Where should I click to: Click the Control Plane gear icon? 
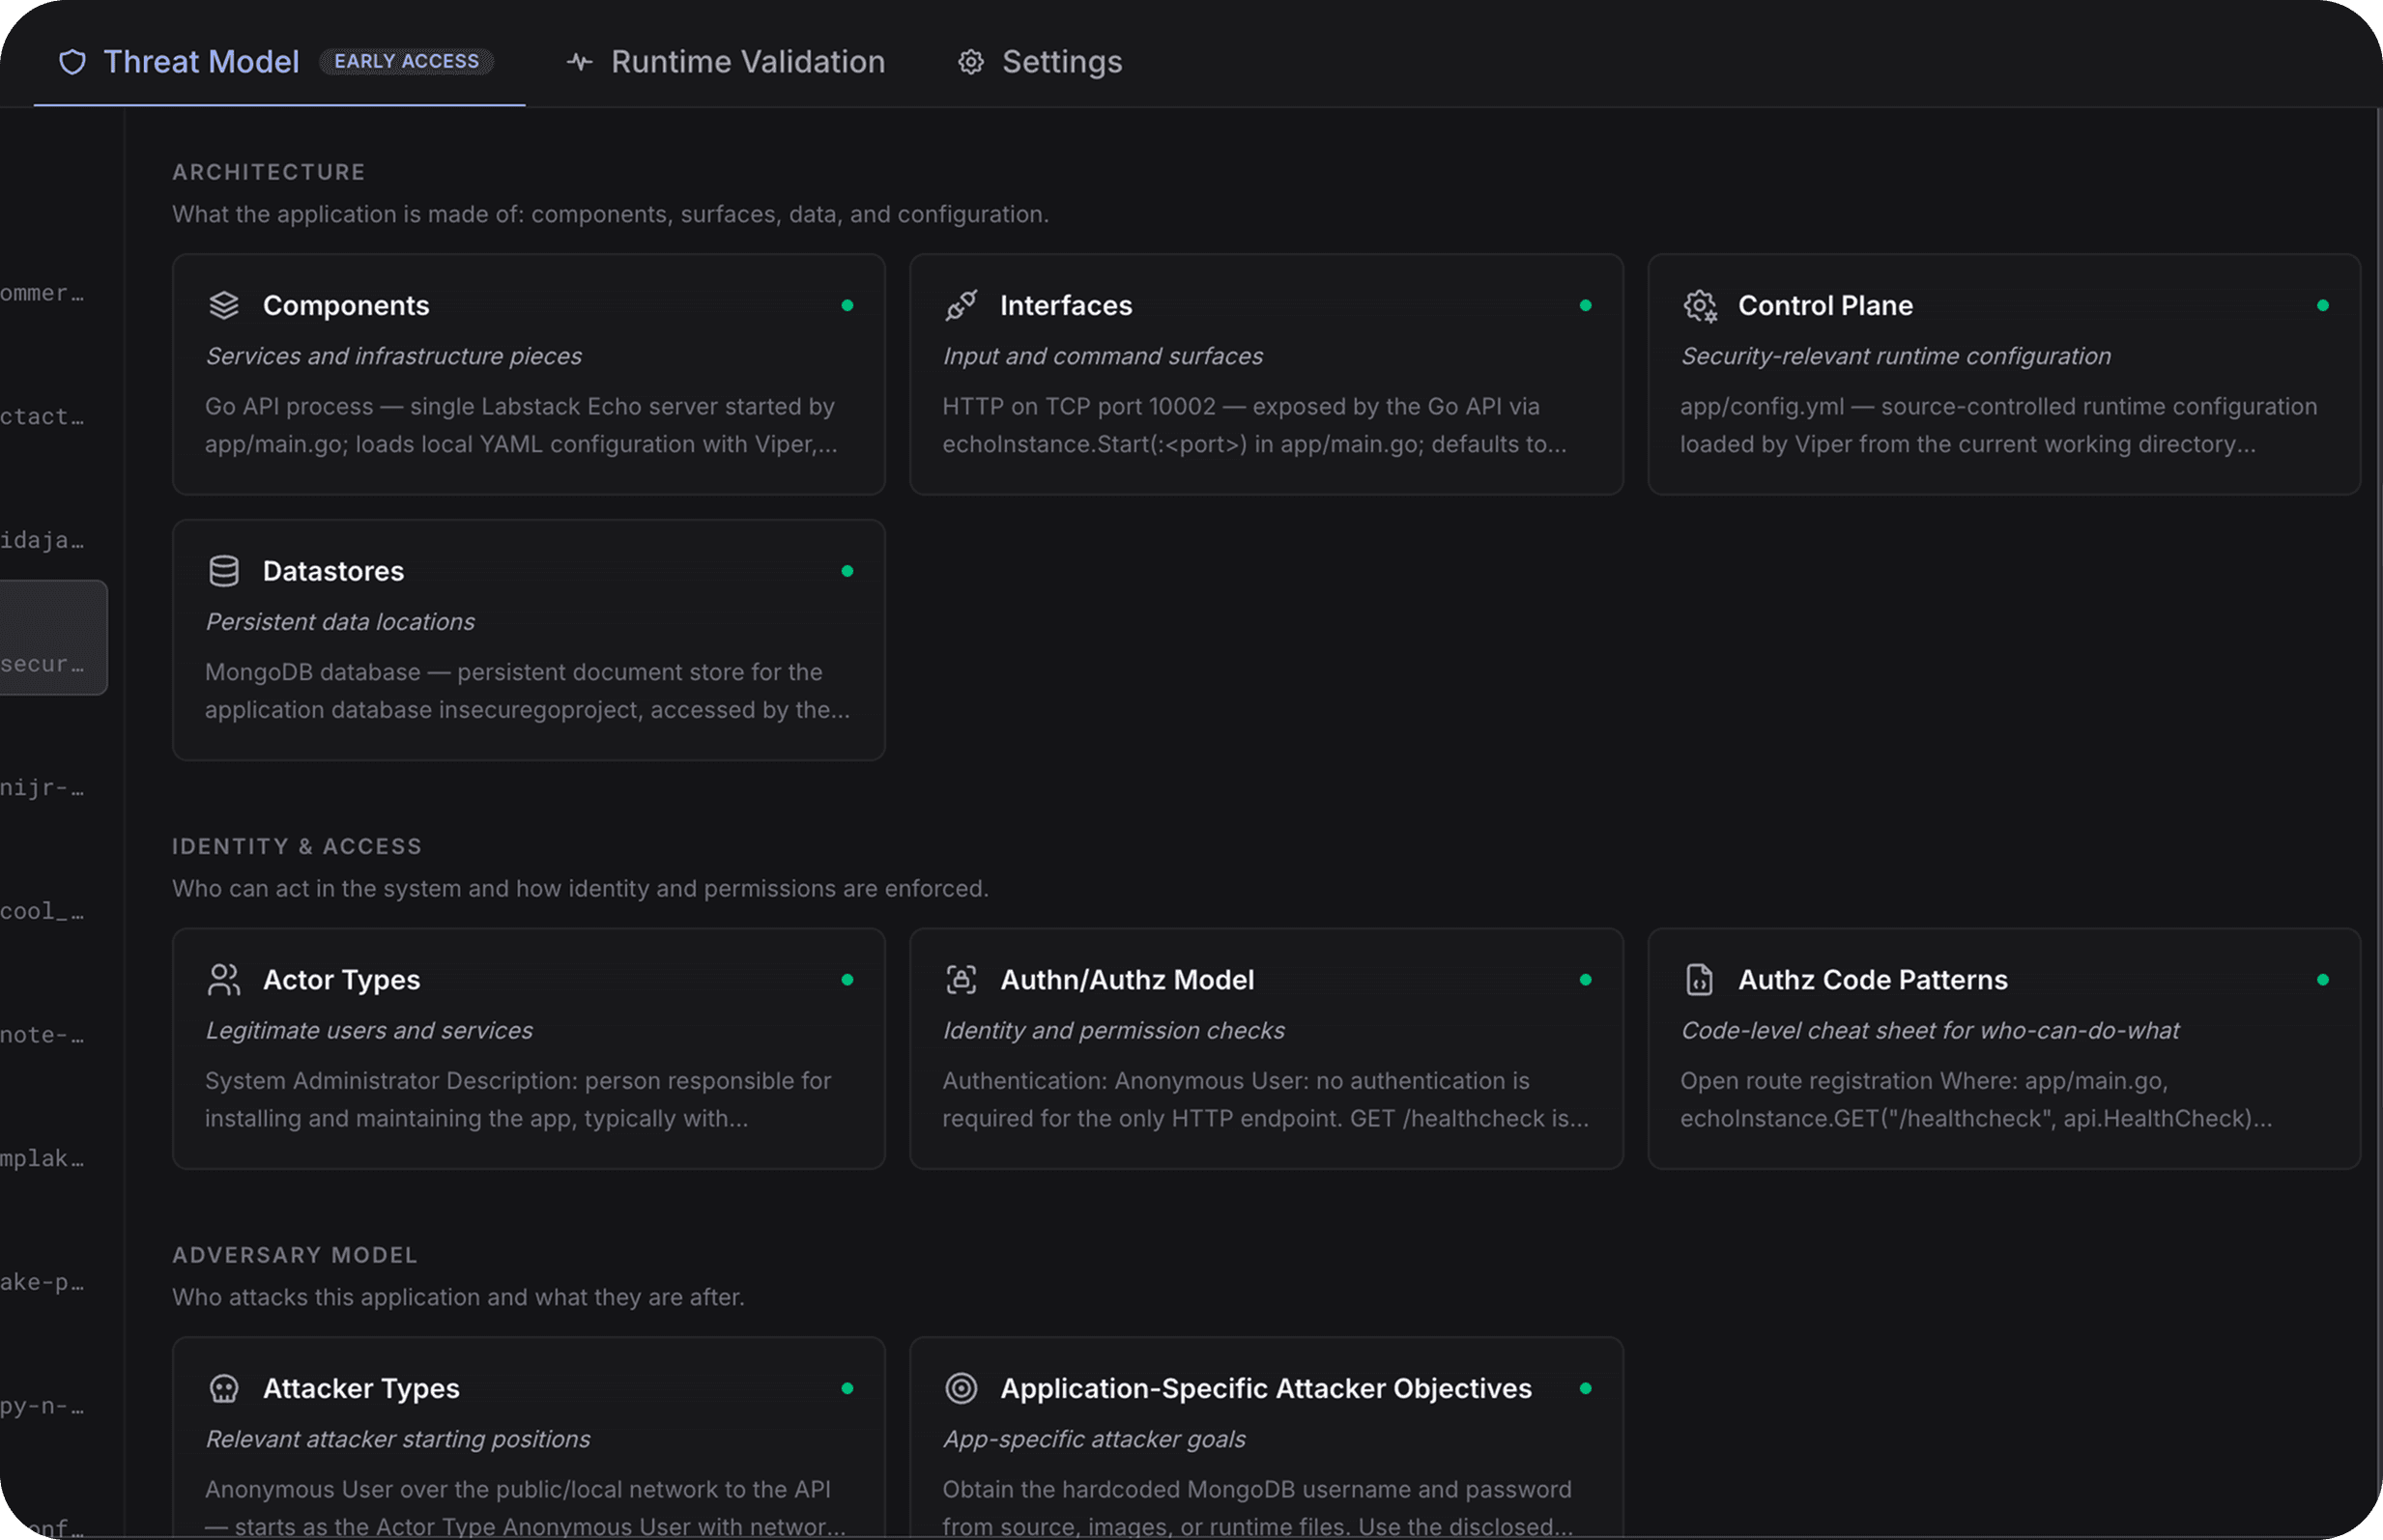point(1699,305)
